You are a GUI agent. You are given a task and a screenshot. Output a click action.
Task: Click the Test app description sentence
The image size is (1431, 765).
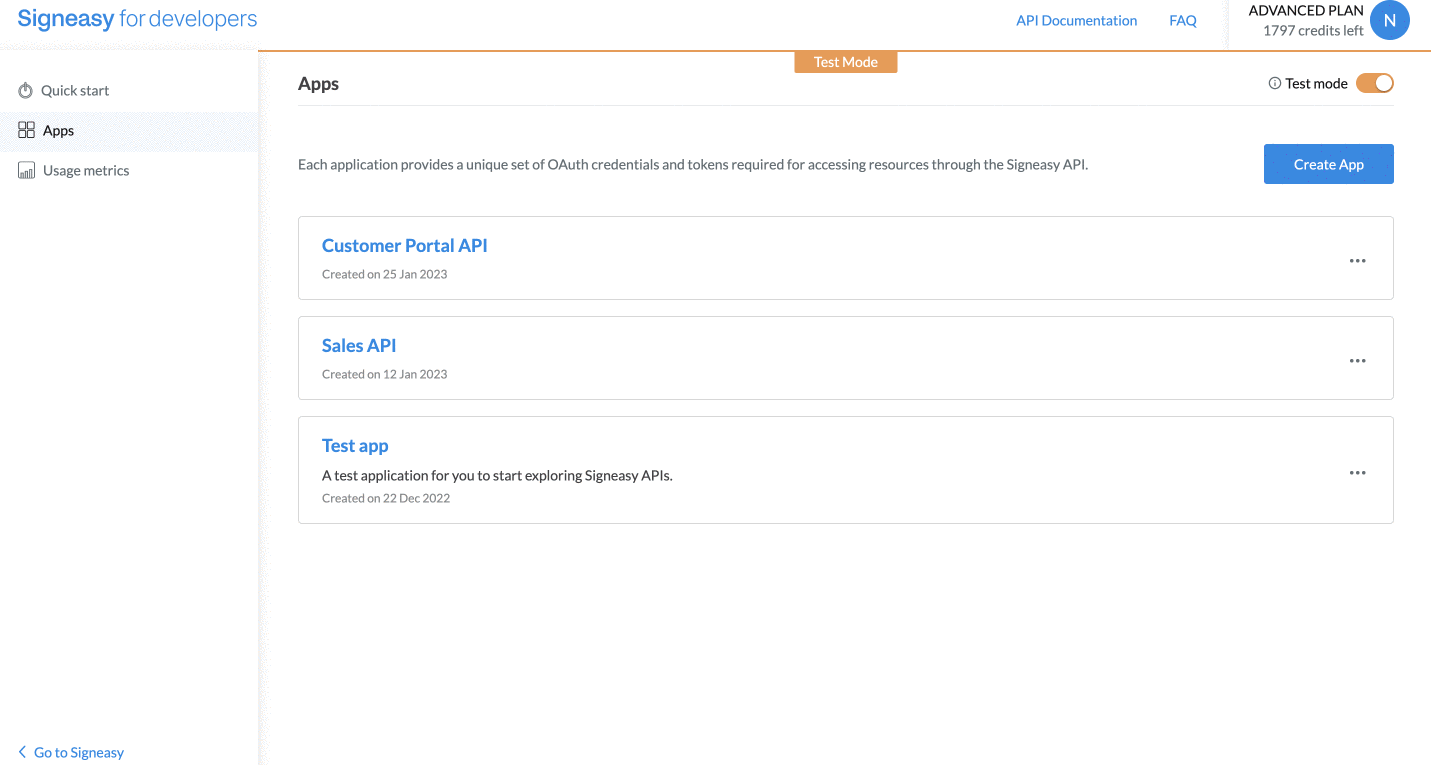click(x=497, y=475)
